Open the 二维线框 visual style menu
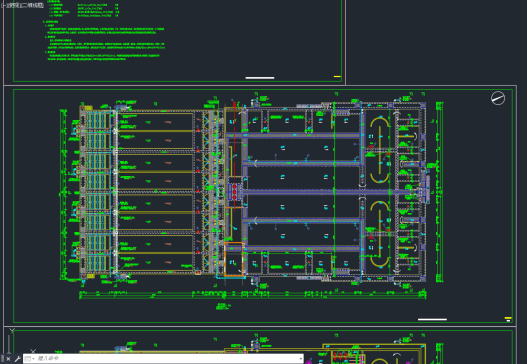Viewport: 527px width, 364px height. [32, 5]
